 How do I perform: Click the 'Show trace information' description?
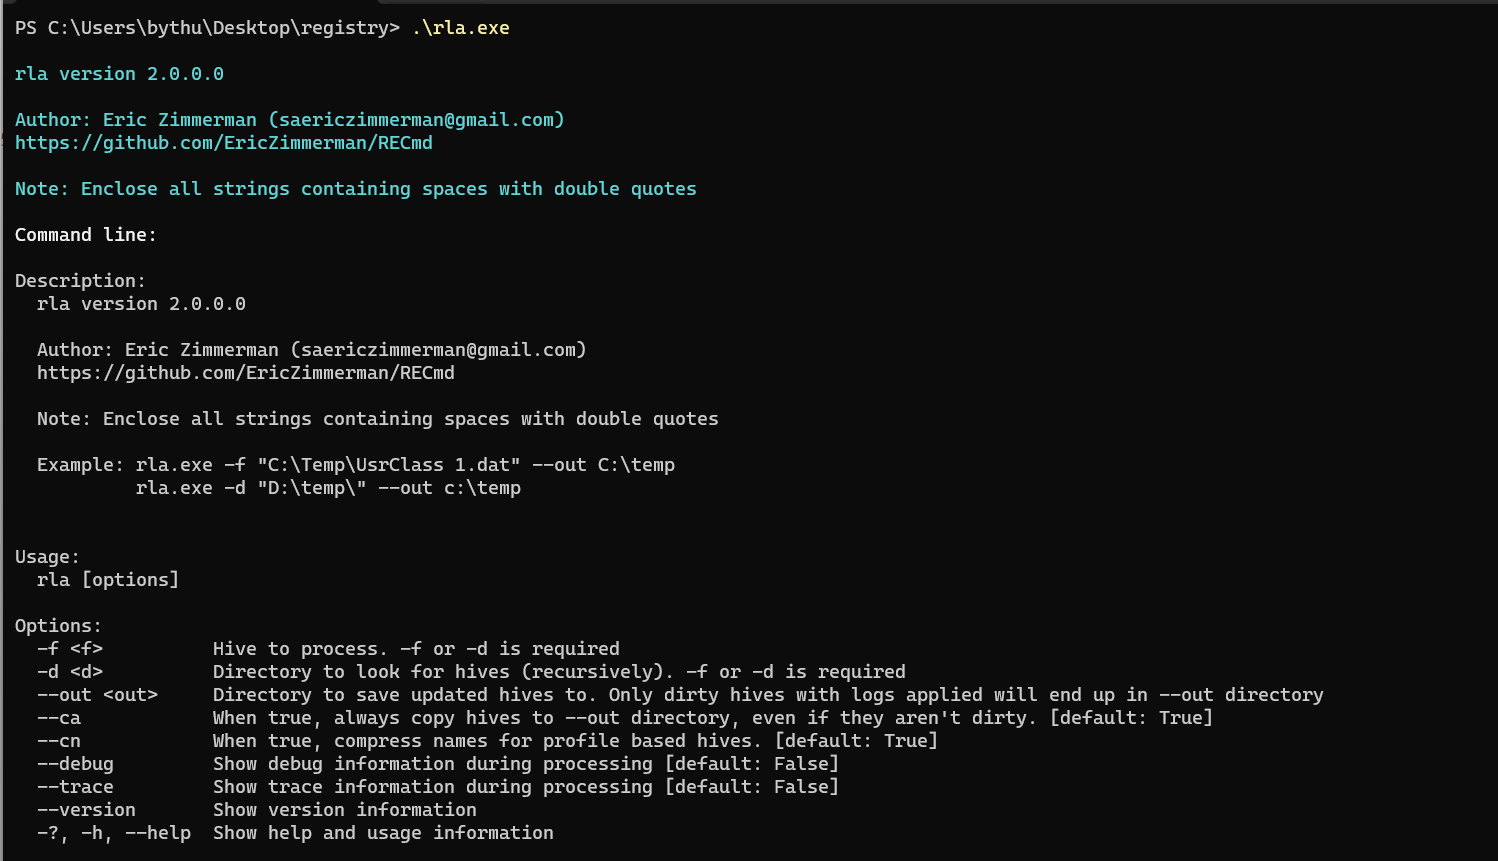coord(526,787)
